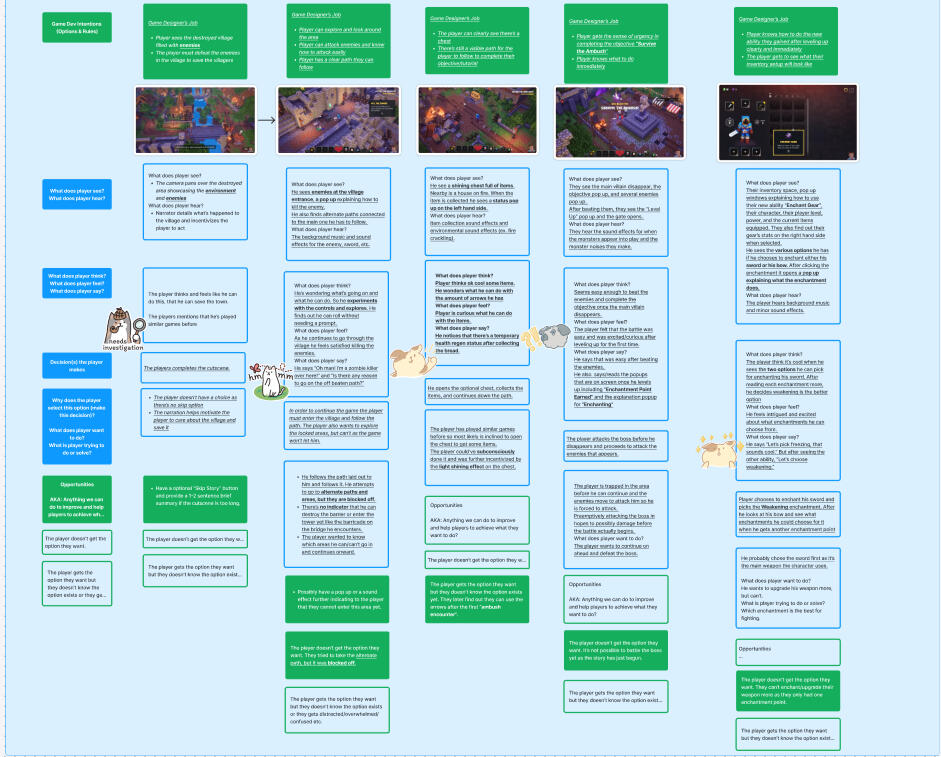Select the green 'Game Designer's Job' note
This screenshot has height=757, width=941.
(x=195, y=41)
